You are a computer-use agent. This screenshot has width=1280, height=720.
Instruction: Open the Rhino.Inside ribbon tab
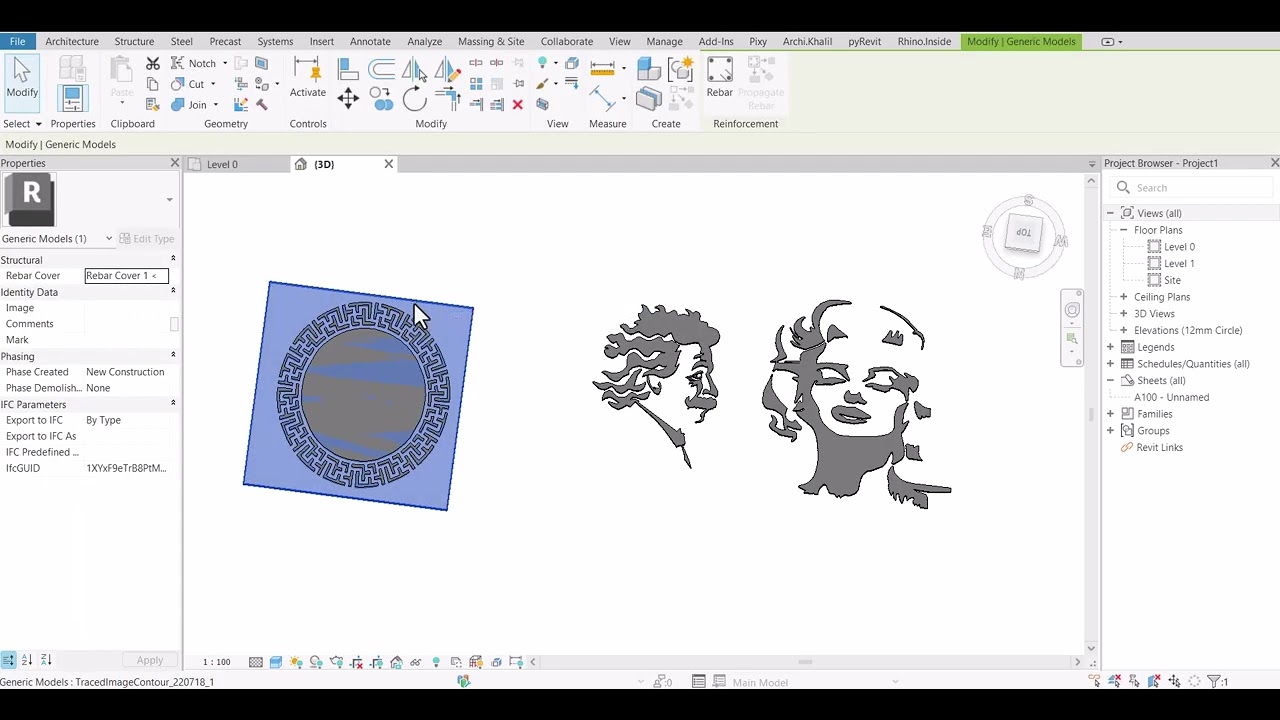pos(924,41)
